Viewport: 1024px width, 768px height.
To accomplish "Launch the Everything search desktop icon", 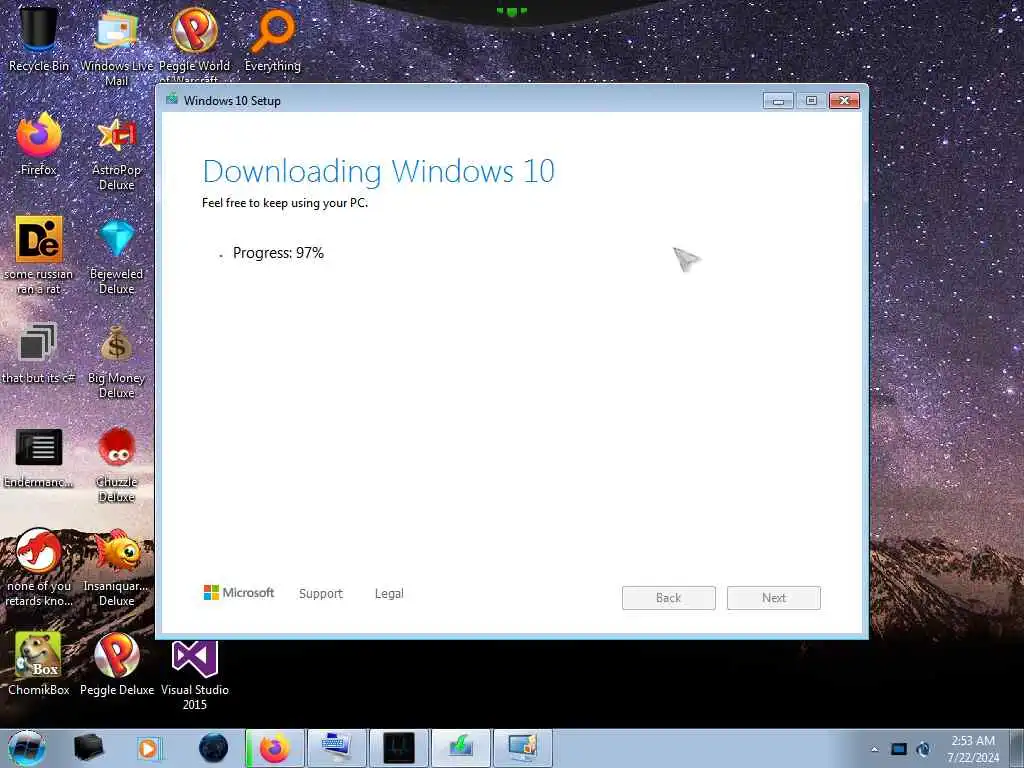I will [x=272, y=39].
